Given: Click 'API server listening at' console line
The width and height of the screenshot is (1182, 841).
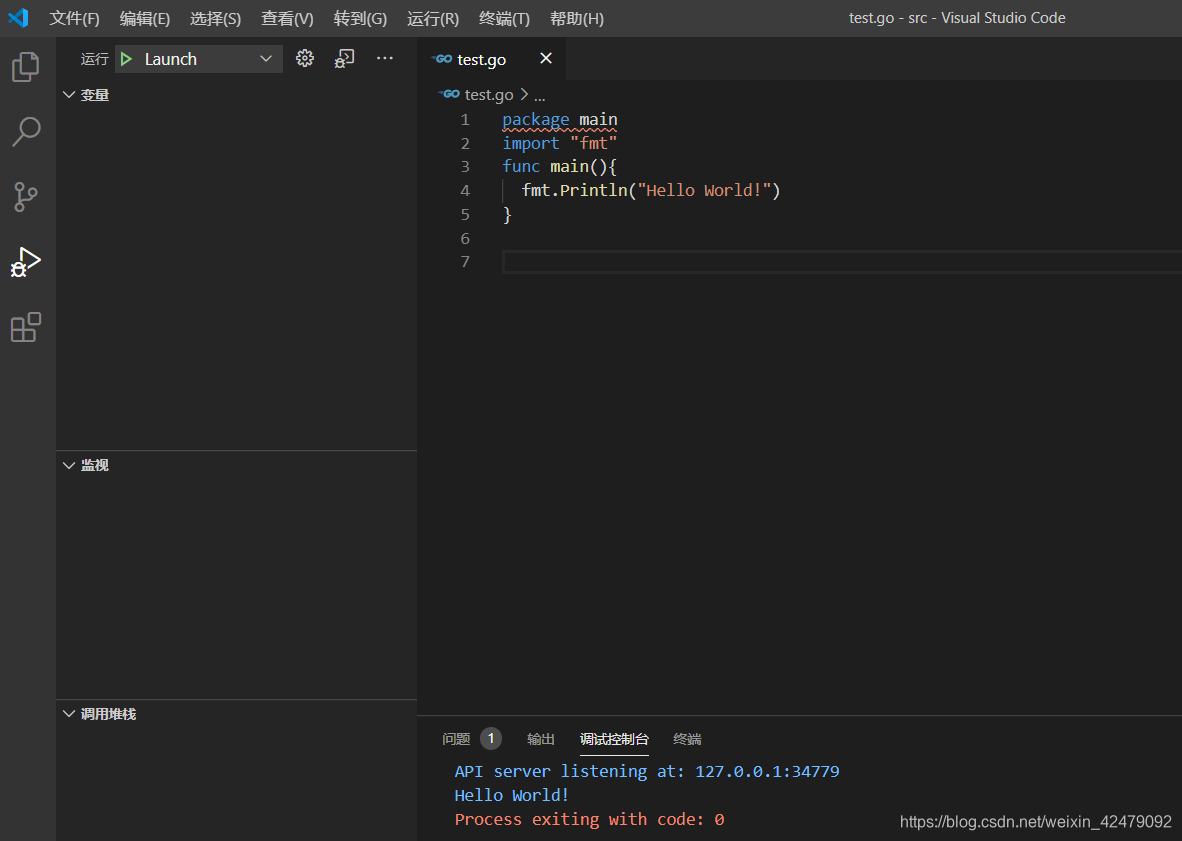Looking at the screenshot, I should (x=647, y=772).
